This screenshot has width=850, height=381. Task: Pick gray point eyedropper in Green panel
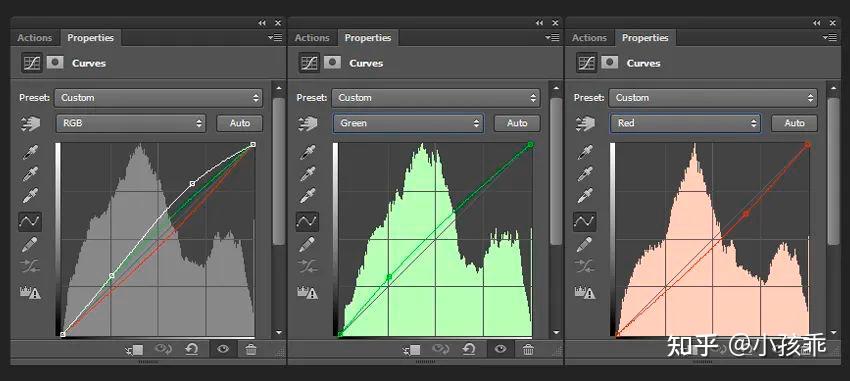[x=308, y=174]
